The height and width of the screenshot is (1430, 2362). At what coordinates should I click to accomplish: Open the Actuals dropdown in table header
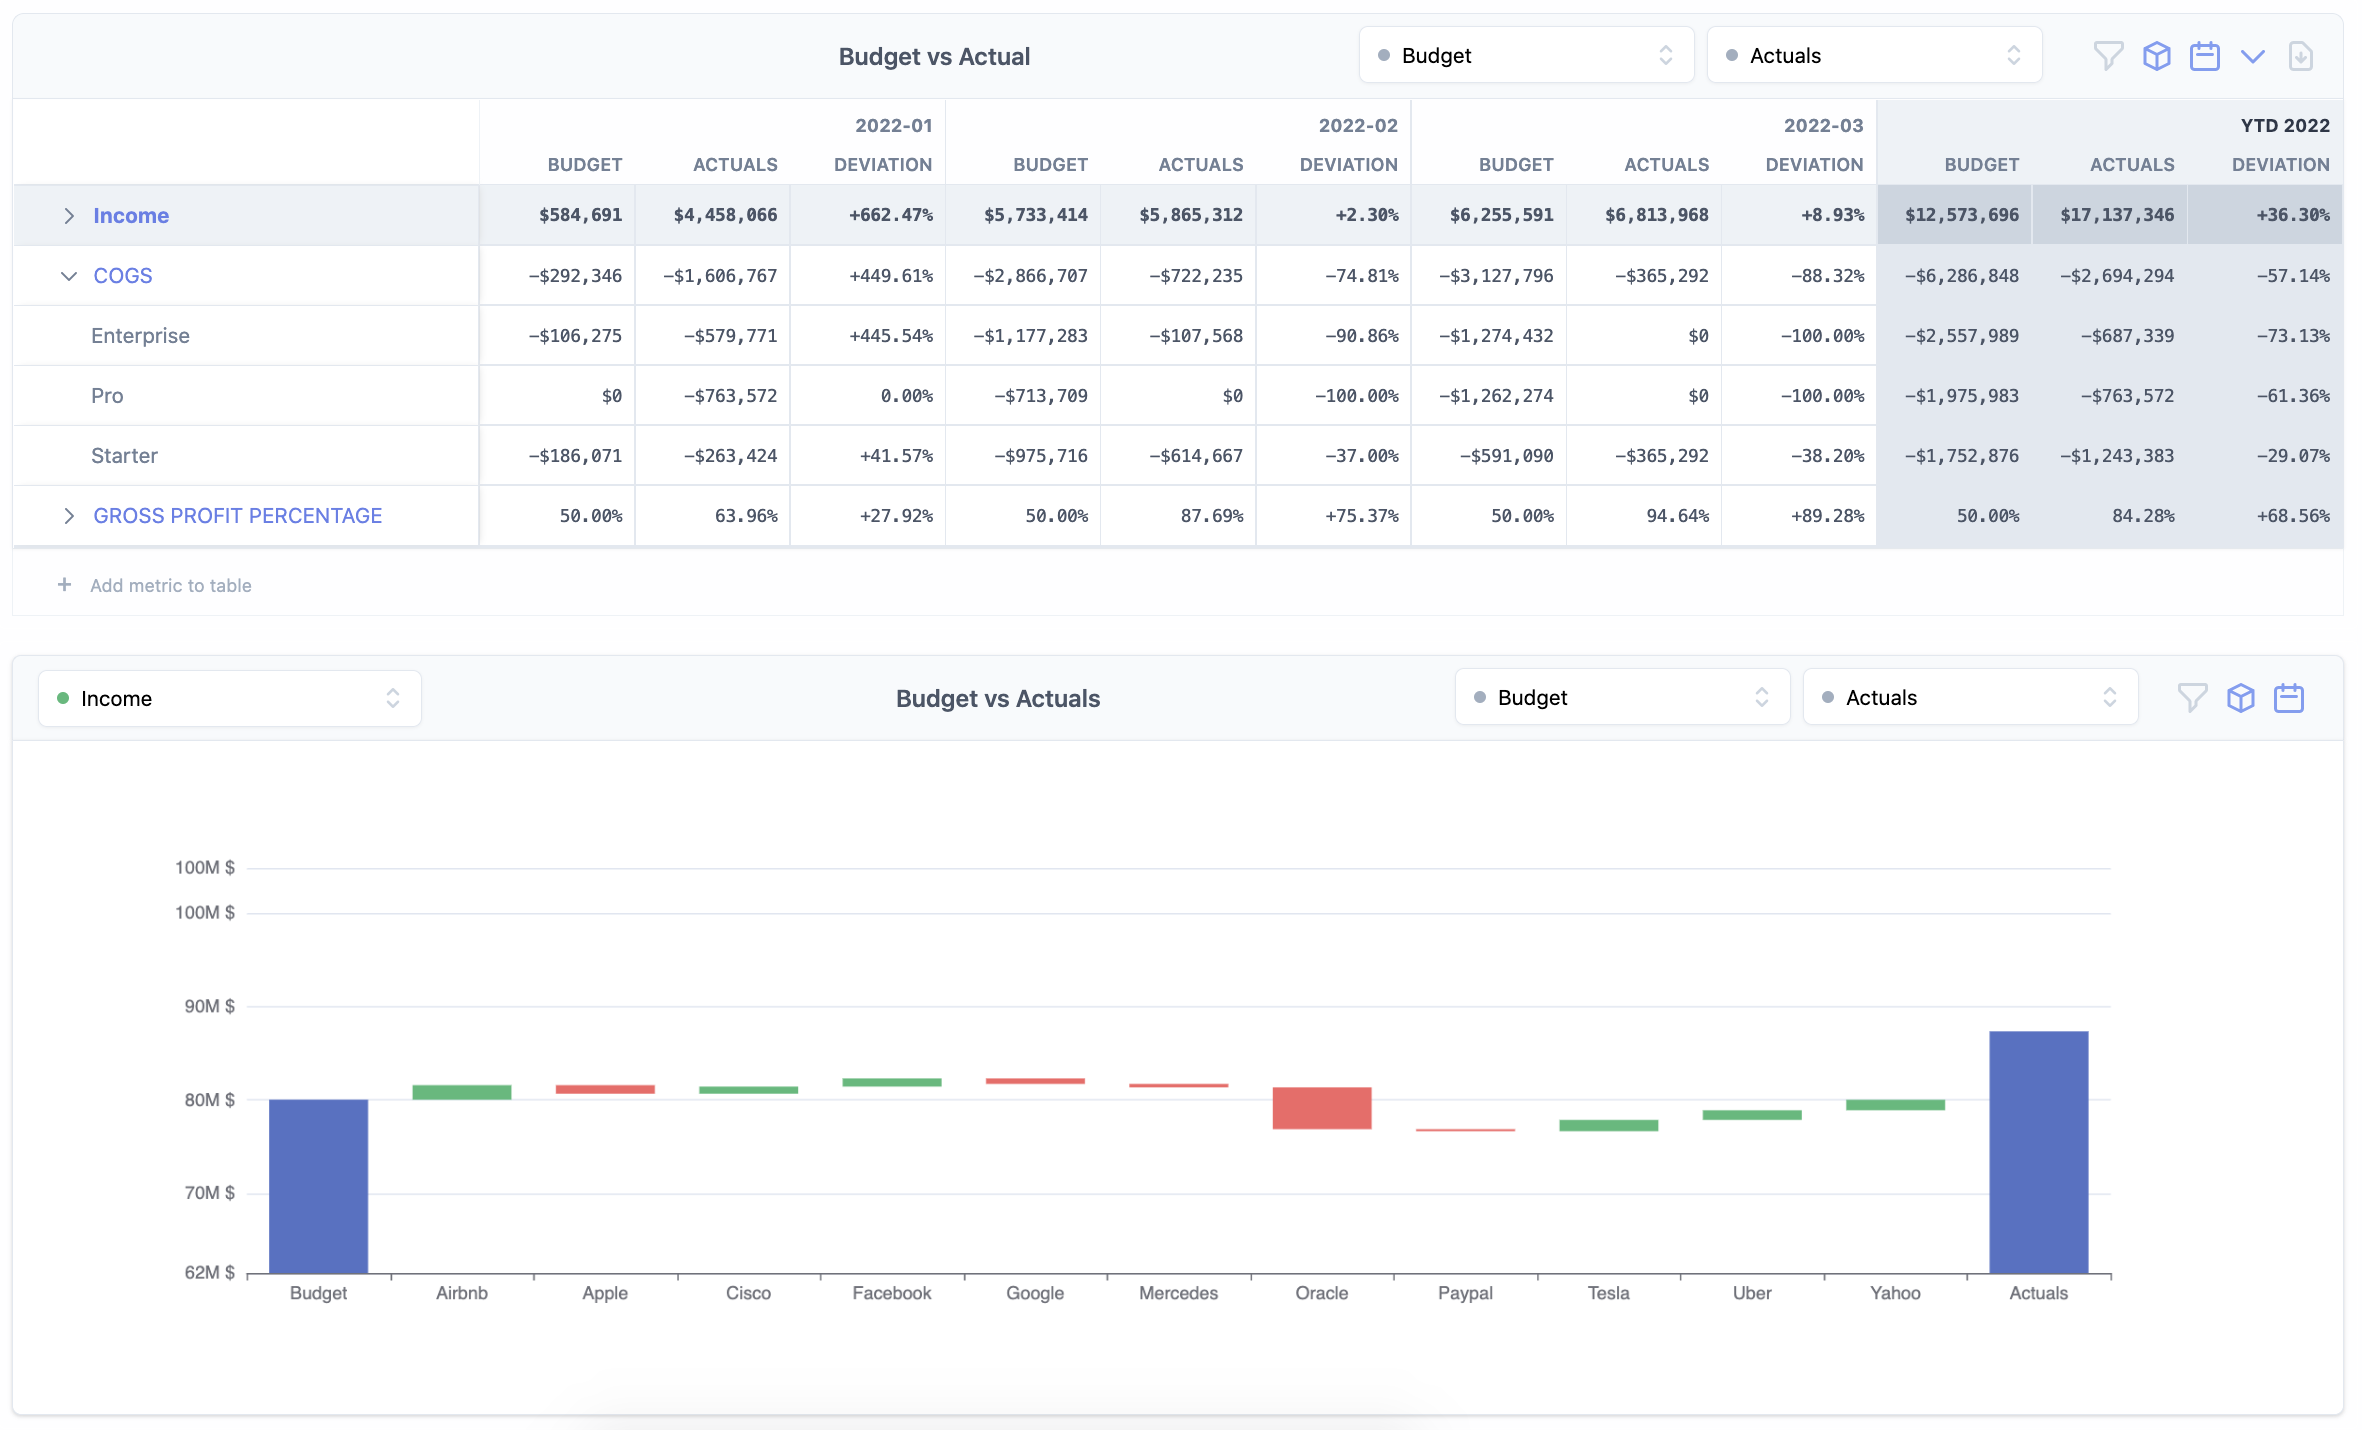point(1874,56)
